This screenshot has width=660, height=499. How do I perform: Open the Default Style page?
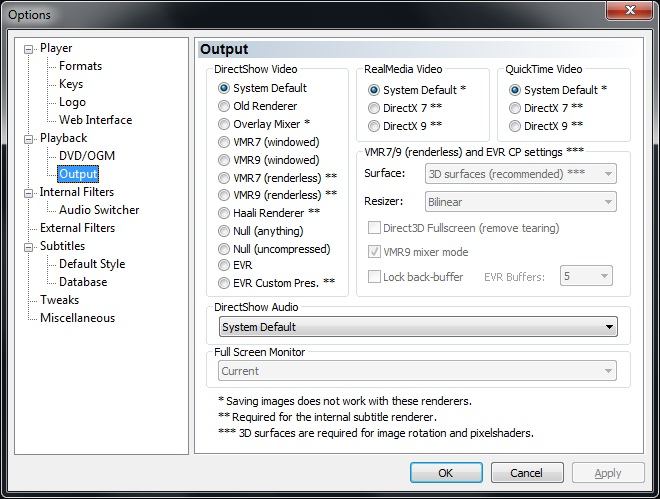pos(92,264)
